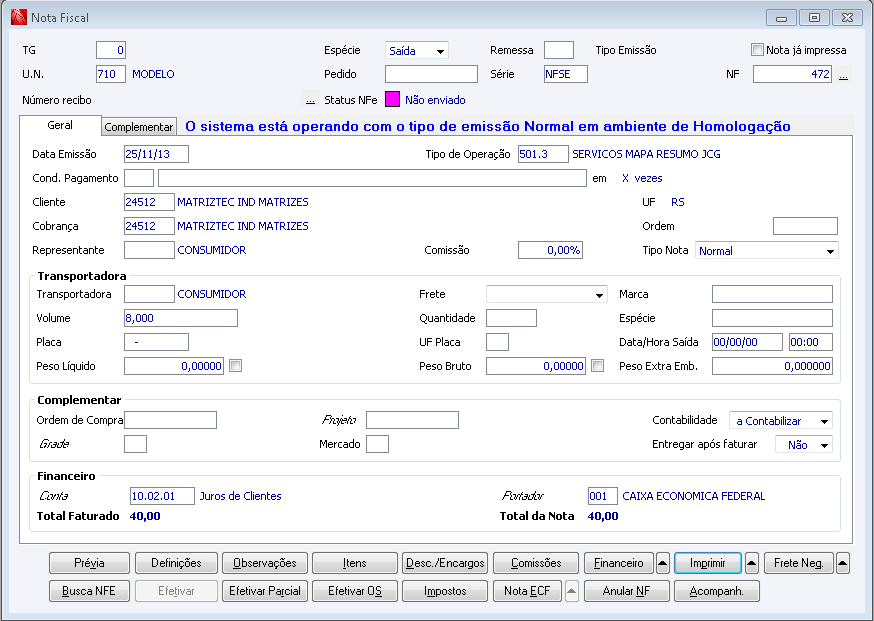Screen dimensions: 874x621
Task: Click the Prévia button
Action: [89, 563]
